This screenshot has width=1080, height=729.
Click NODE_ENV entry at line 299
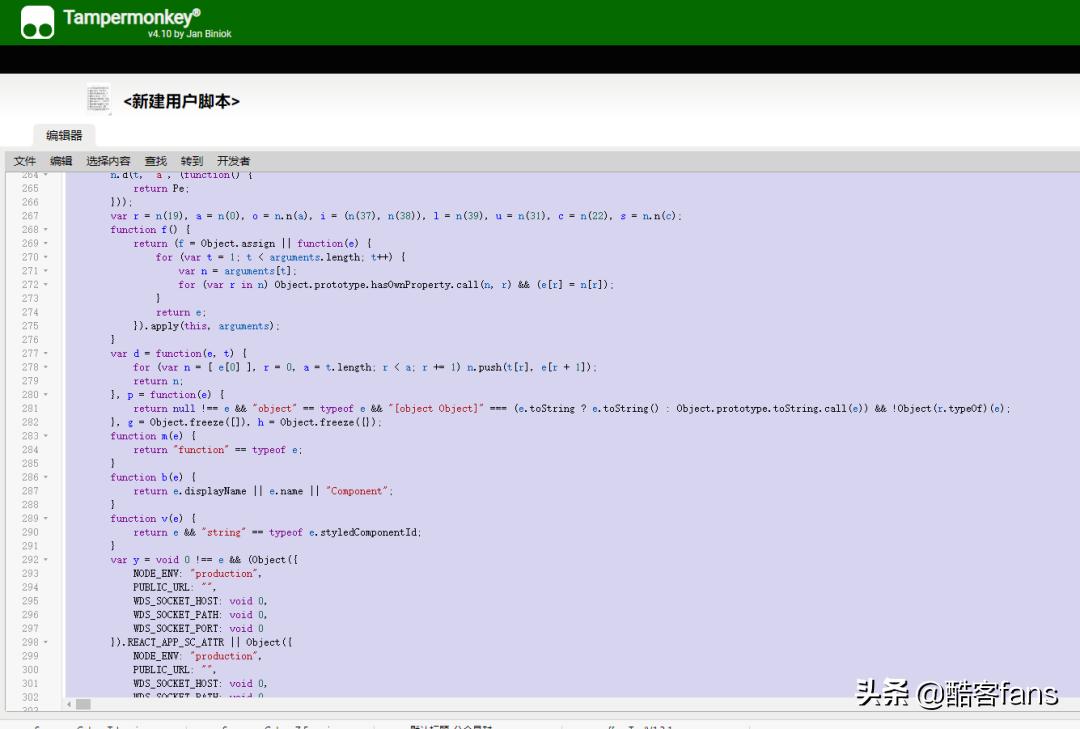pyautogui.click(x=197, y=656)
